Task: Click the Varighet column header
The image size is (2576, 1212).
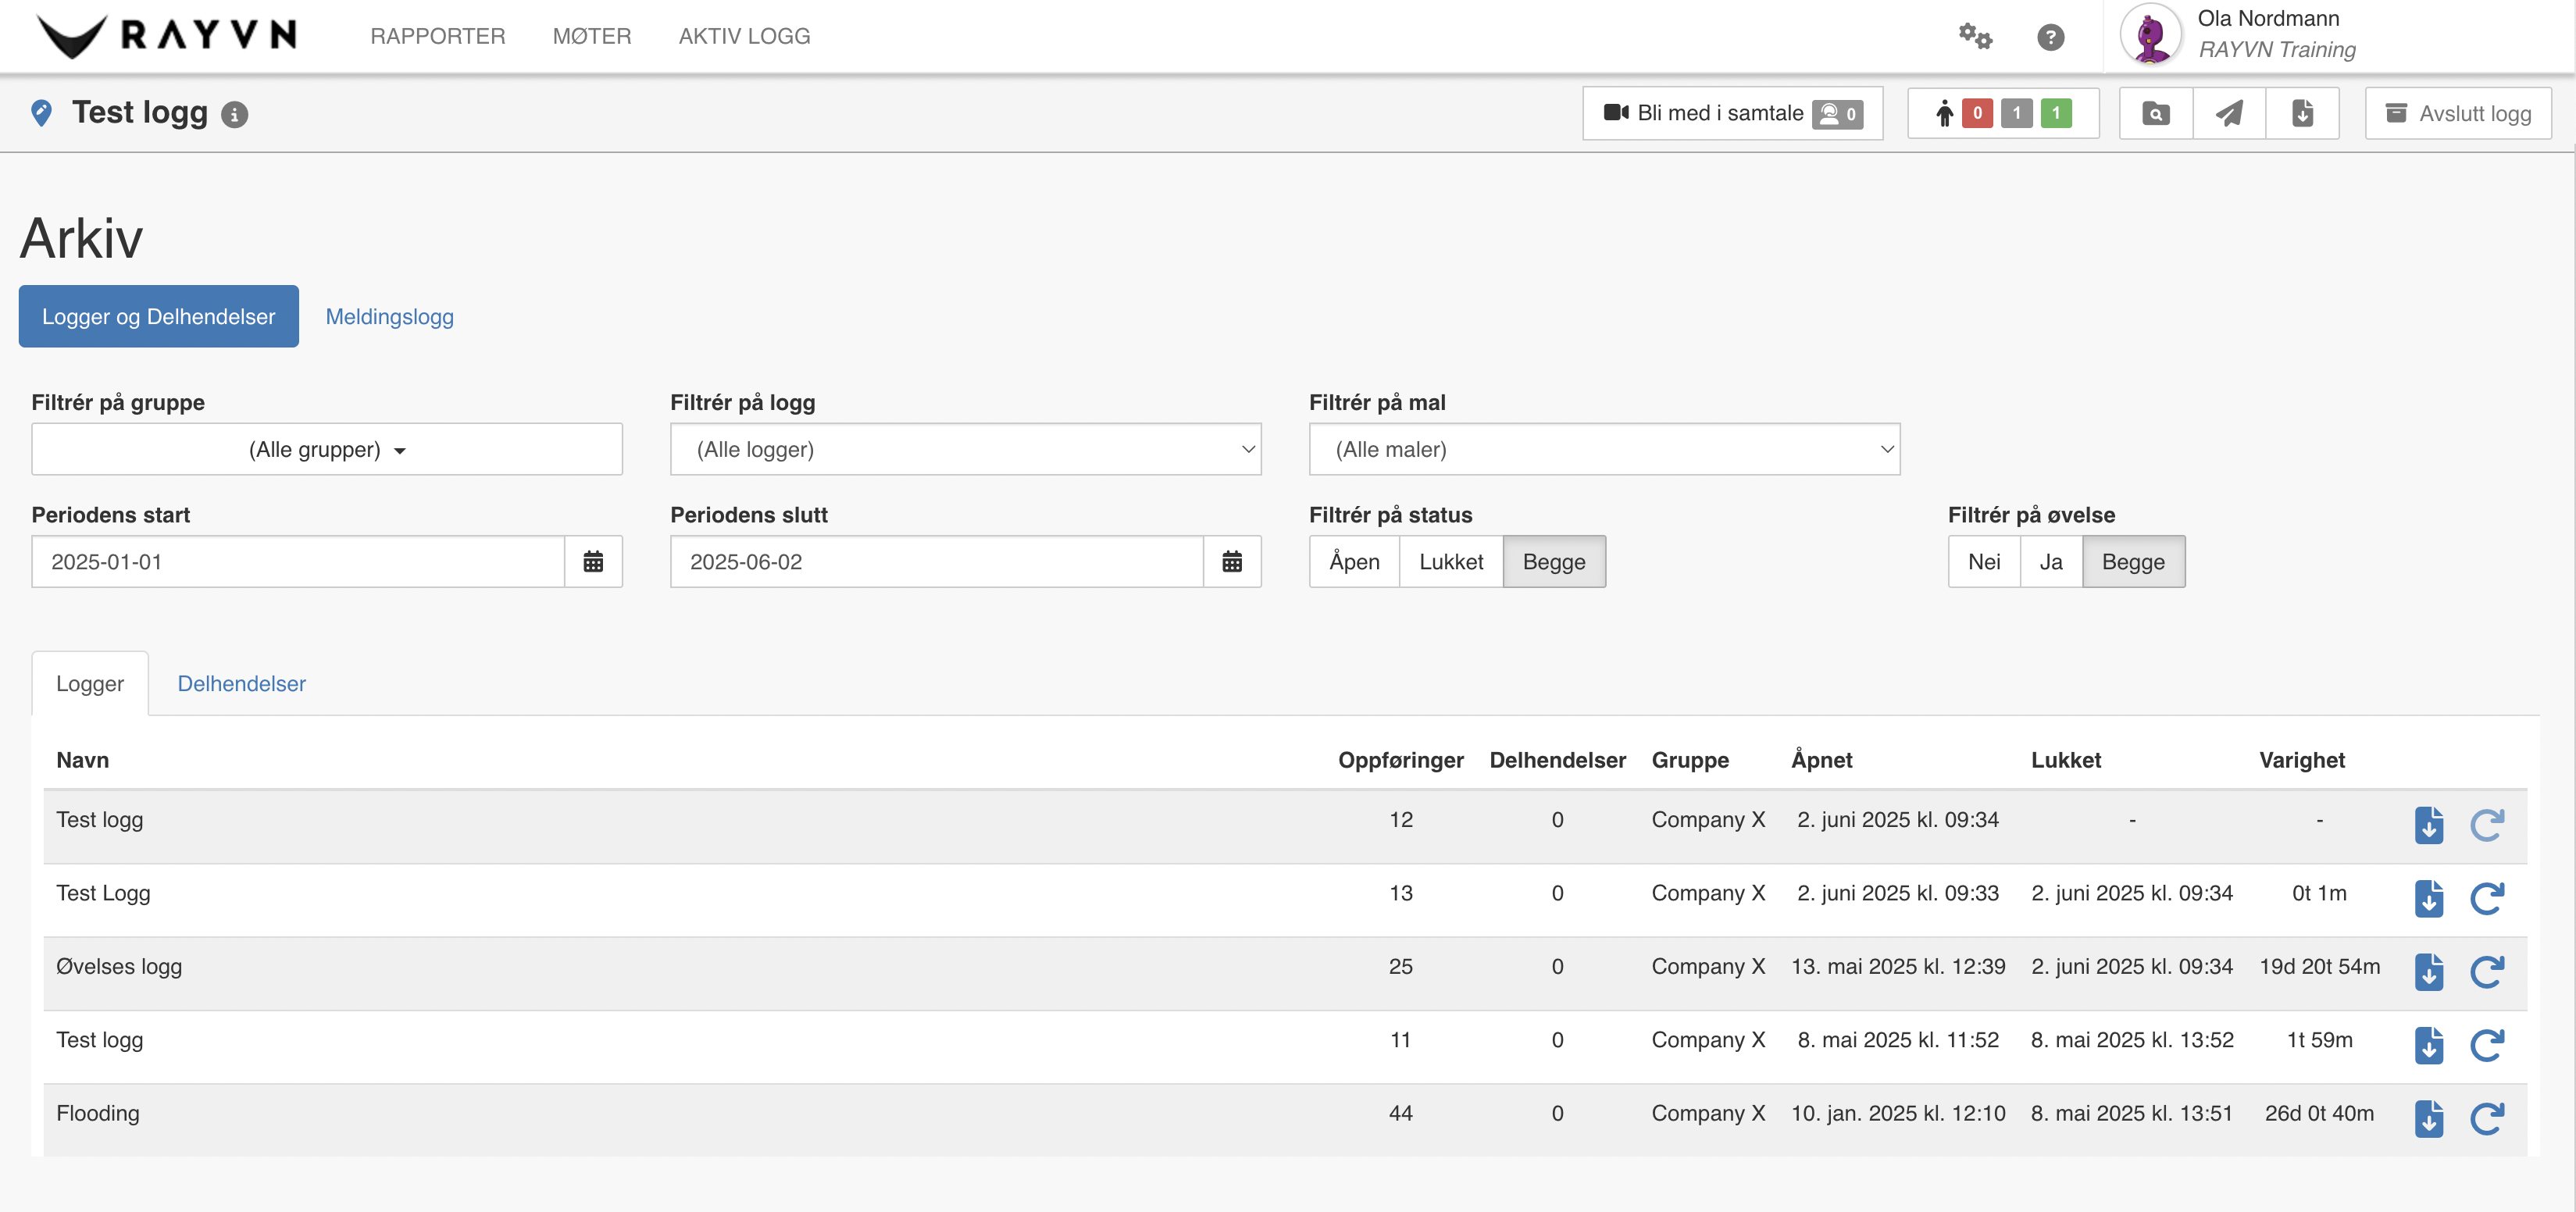Action: point(2301,760)
